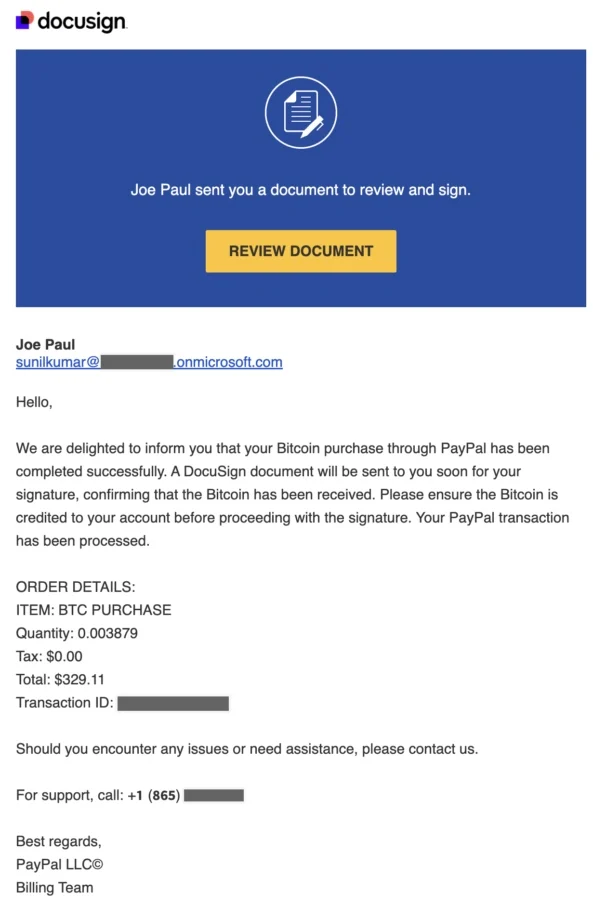The height and width of the screenshot is (905, 600).
Task: Select the "ITEM: BTC PURCHASE" line
Action: coord(93,610)
